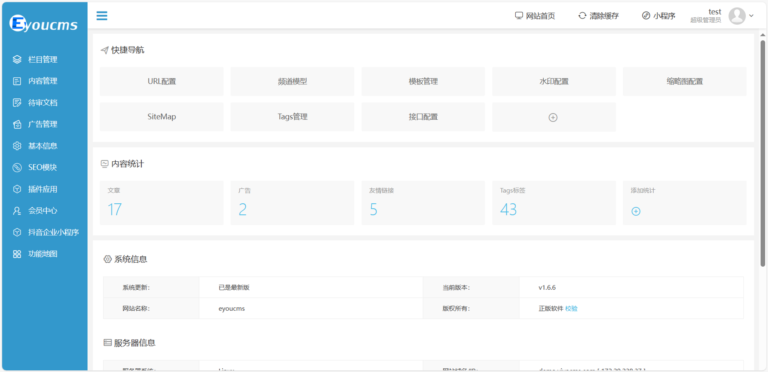Open 基本信息 in the sidebar

click(x=43, y=146)
